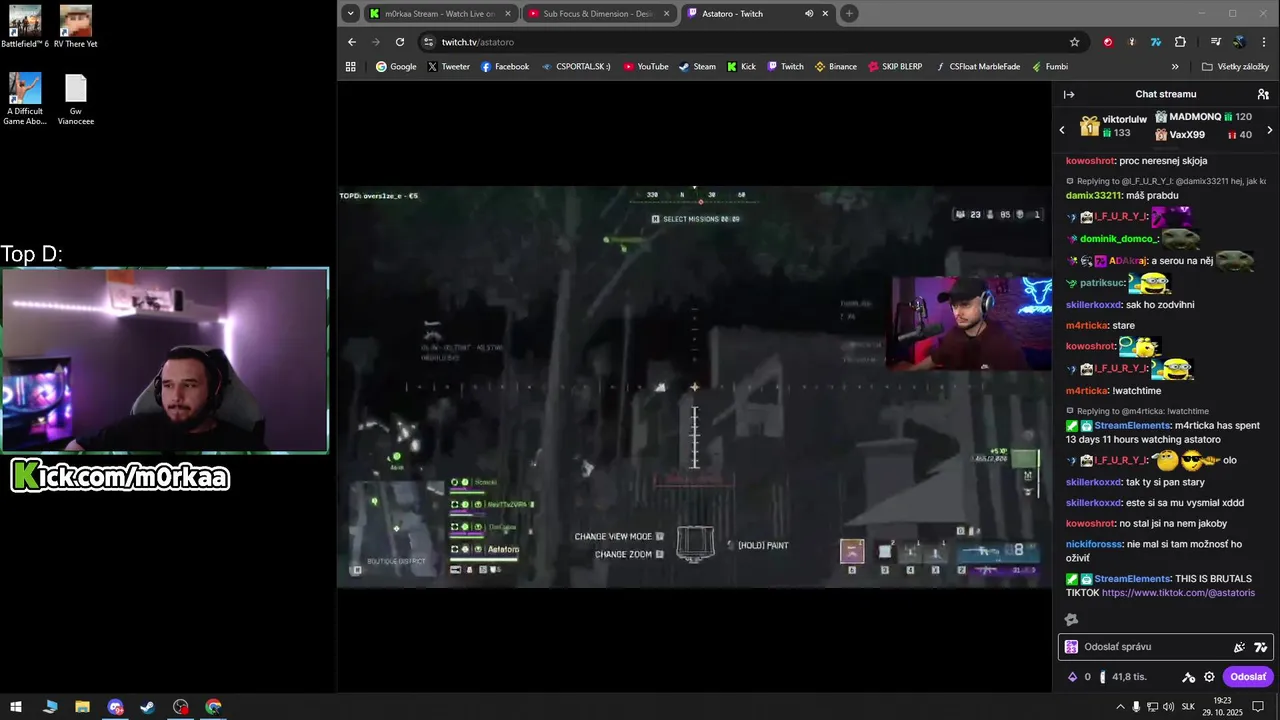
Task: Open Chrome media controls icon
Action: 1216,42
